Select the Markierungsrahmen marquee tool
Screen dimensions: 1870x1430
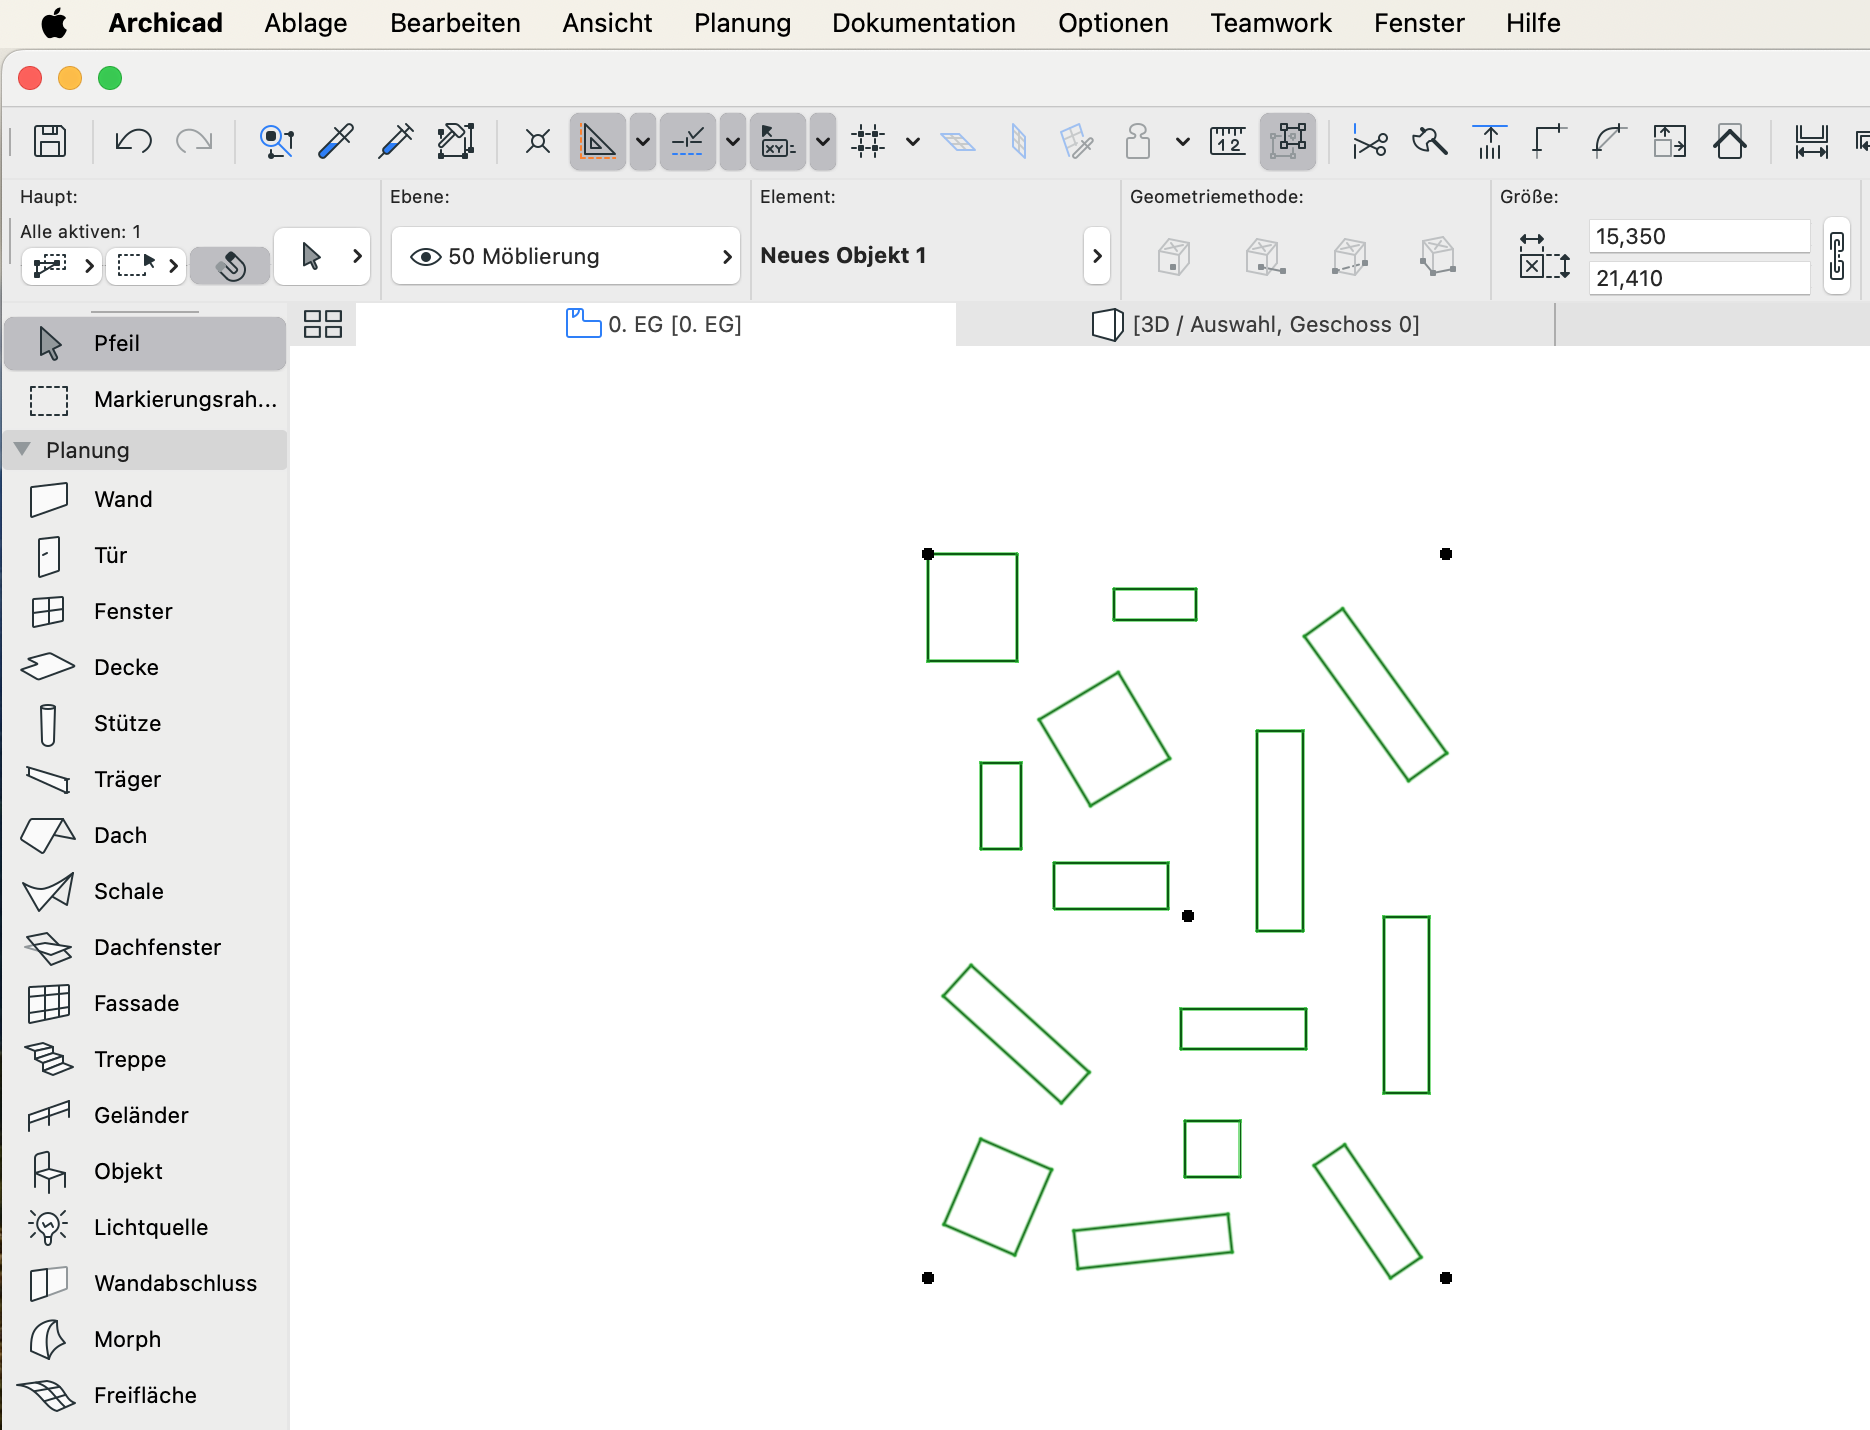(x=146, y=400)
